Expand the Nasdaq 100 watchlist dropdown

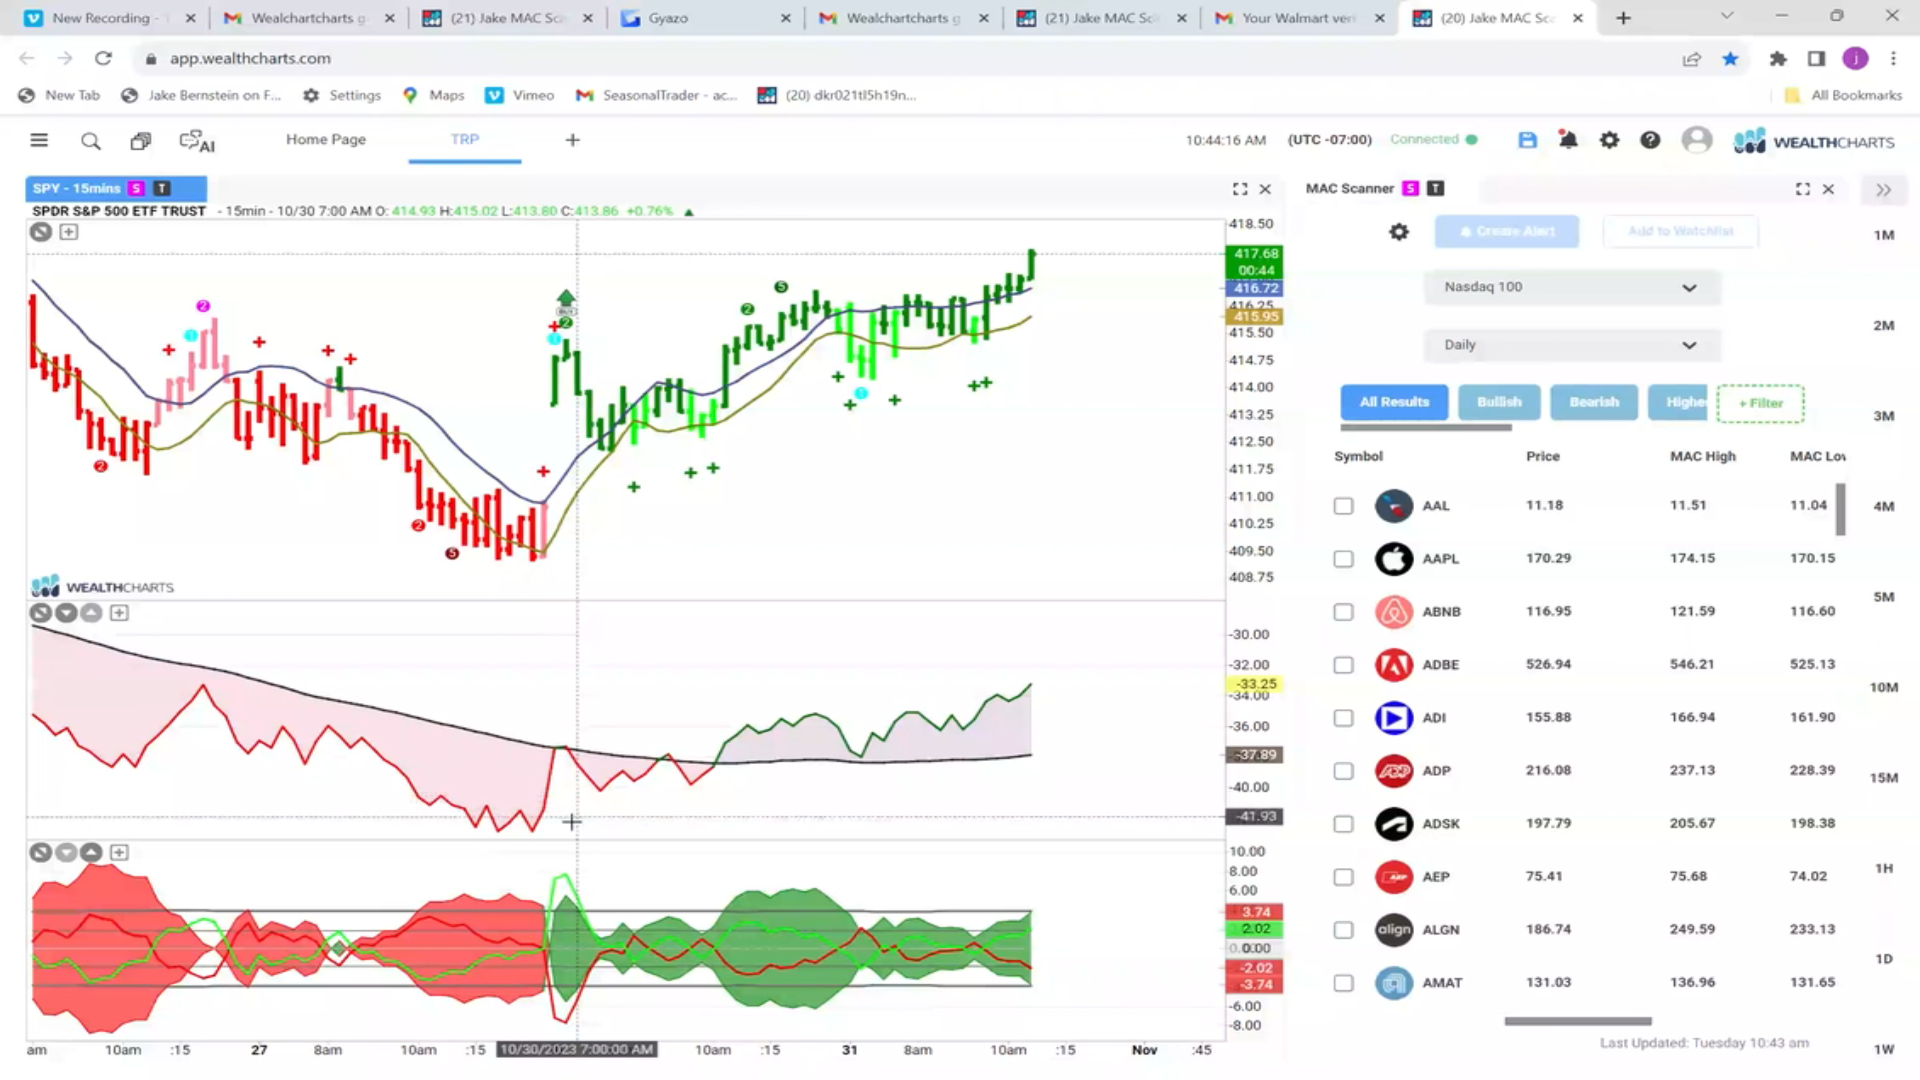pos(1572,287)
